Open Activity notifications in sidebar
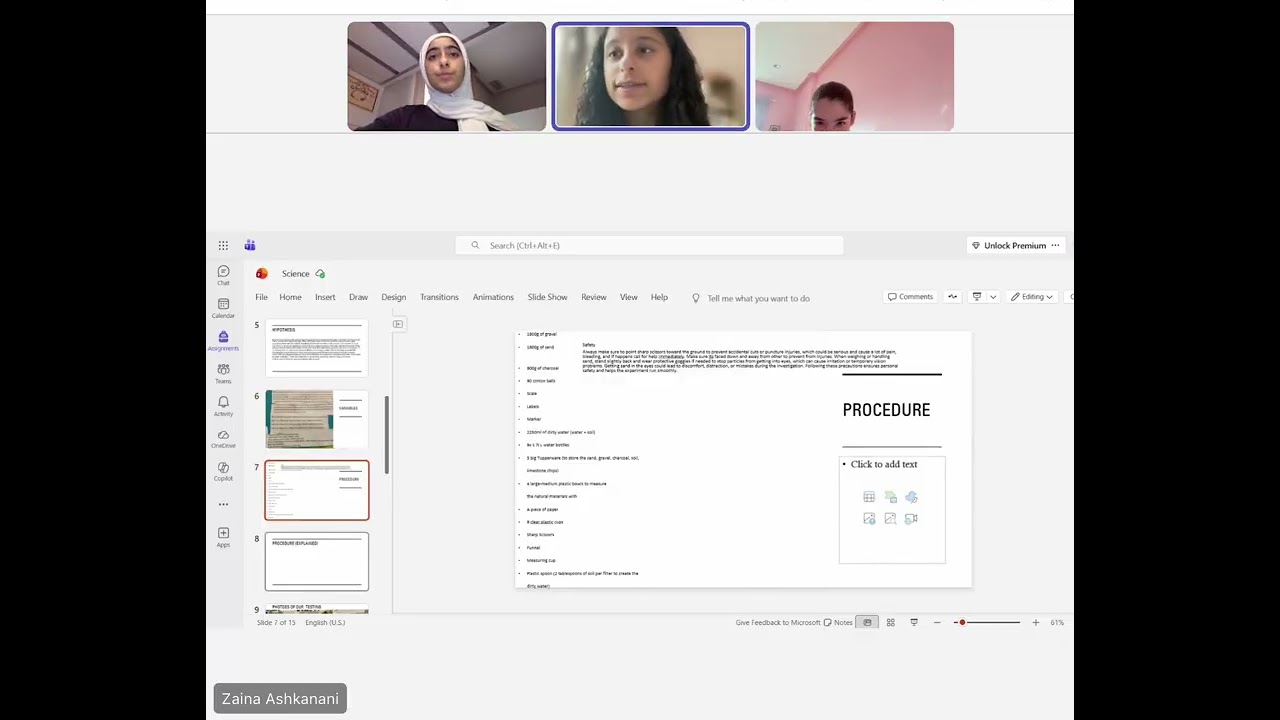The image size is (1280, 720). [223, 406]
